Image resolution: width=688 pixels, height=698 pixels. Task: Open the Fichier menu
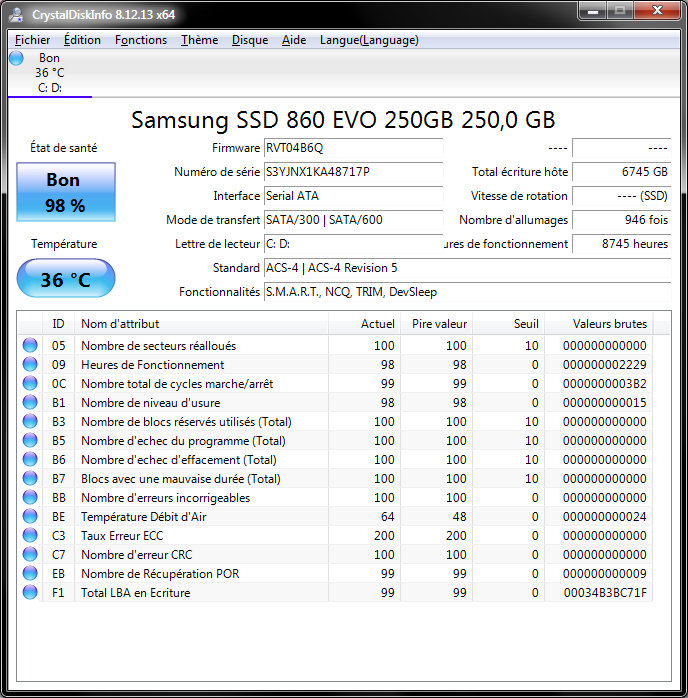[x=33, y=40]
